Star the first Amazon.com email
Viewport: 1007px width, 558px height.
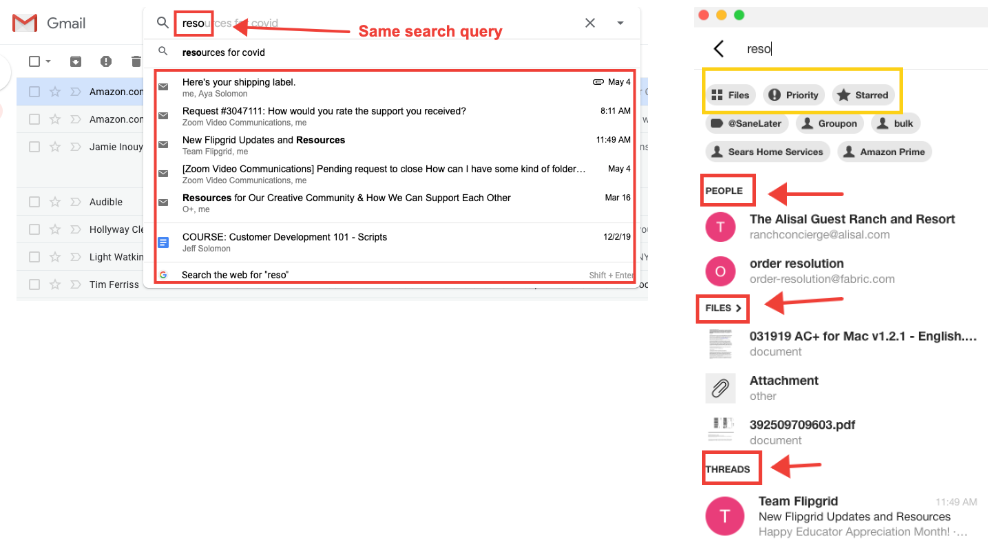point(55,92)
